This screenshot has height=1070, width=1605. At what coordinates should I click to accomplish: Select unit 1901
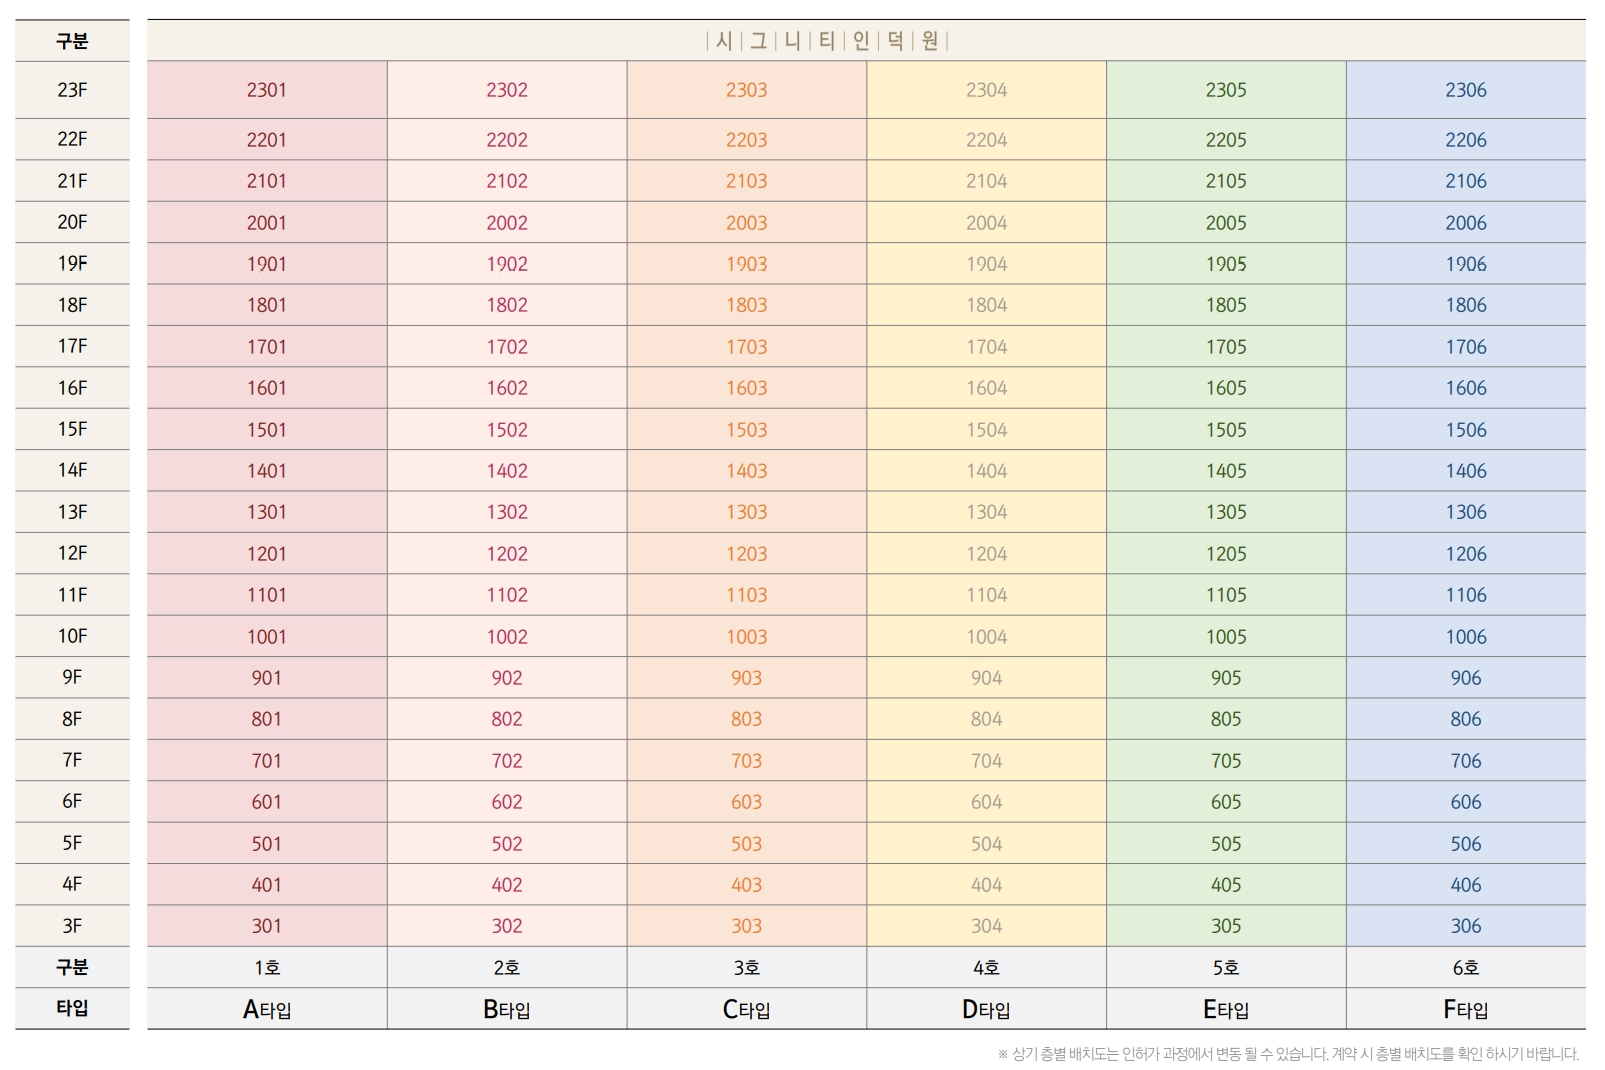(267, 264)
